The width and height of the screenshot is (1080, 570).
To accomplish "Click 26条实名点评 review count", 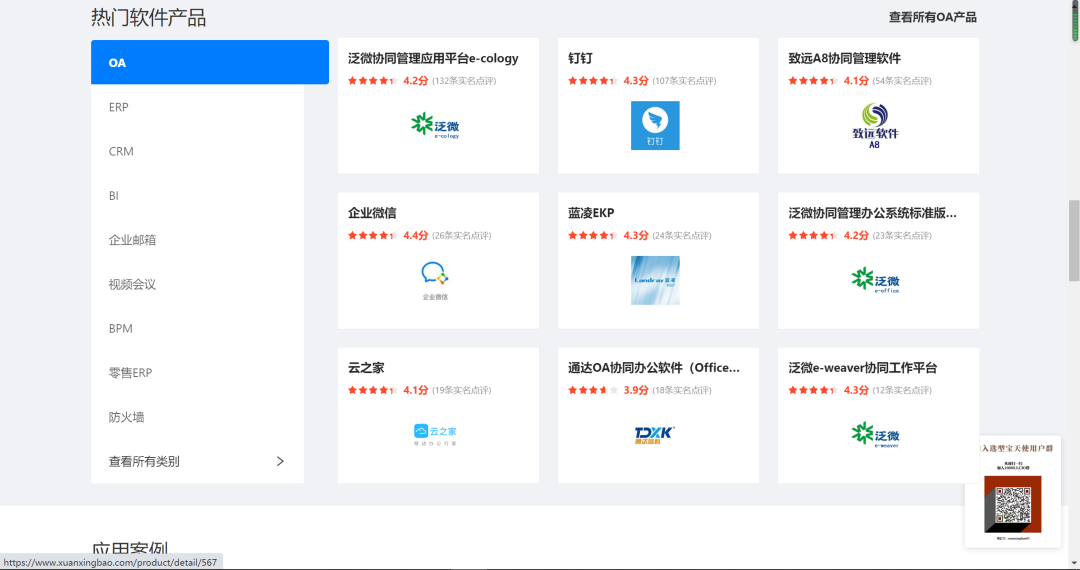I will (x=461, y=235).
